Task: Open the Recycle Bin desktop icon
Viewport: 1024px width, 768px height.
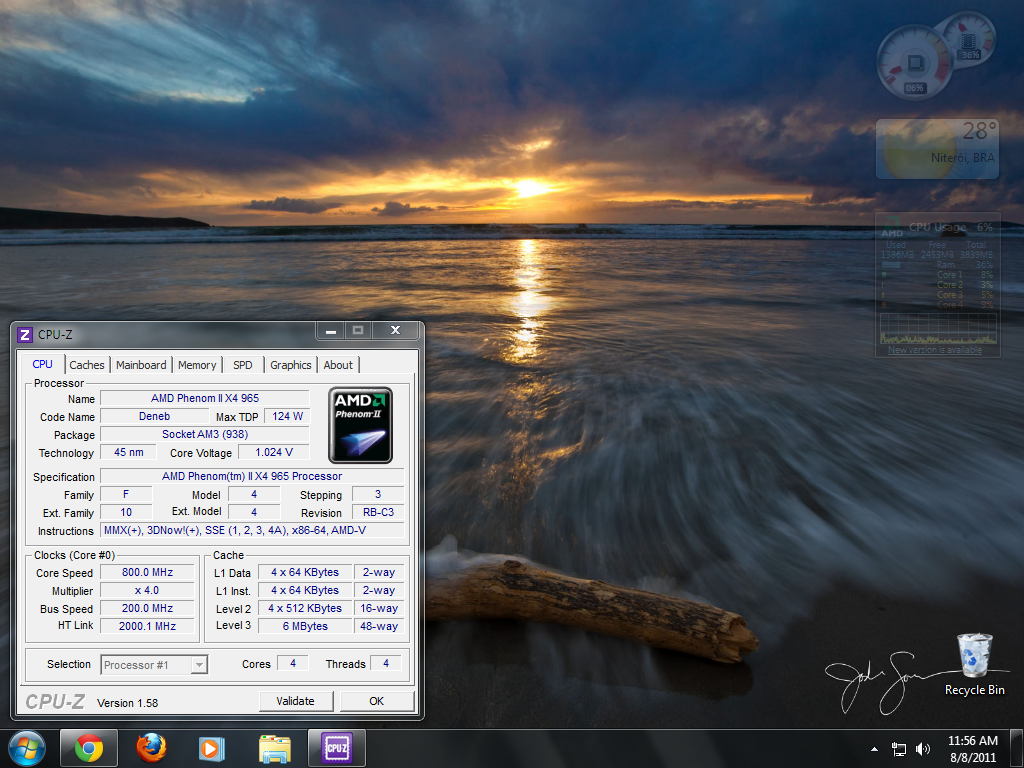Action: pos(974,665)
